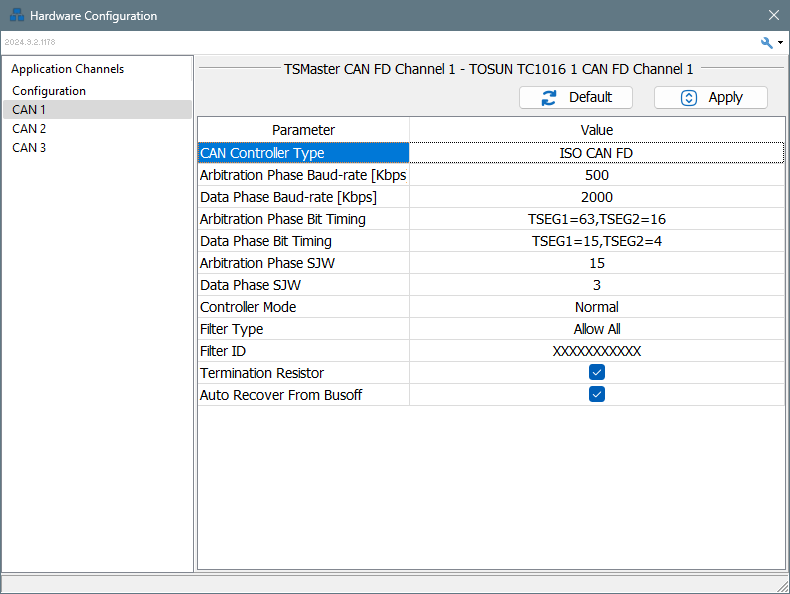Edit Filter ID XXXXXXXXXXX value
The width and height of the screenshot is (790, 594).
pos(597,351)
